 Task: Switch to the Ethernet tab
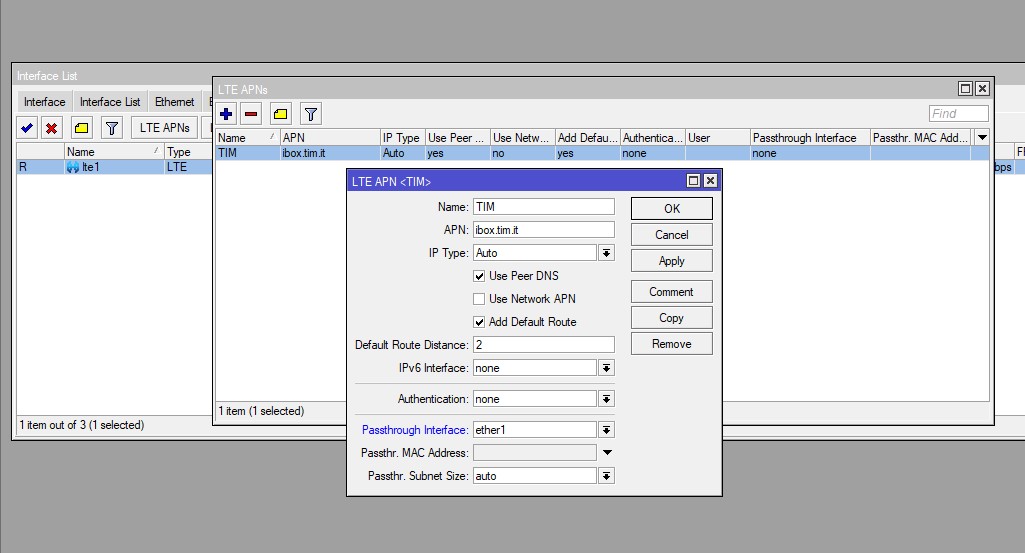click(x=174, y=102)
